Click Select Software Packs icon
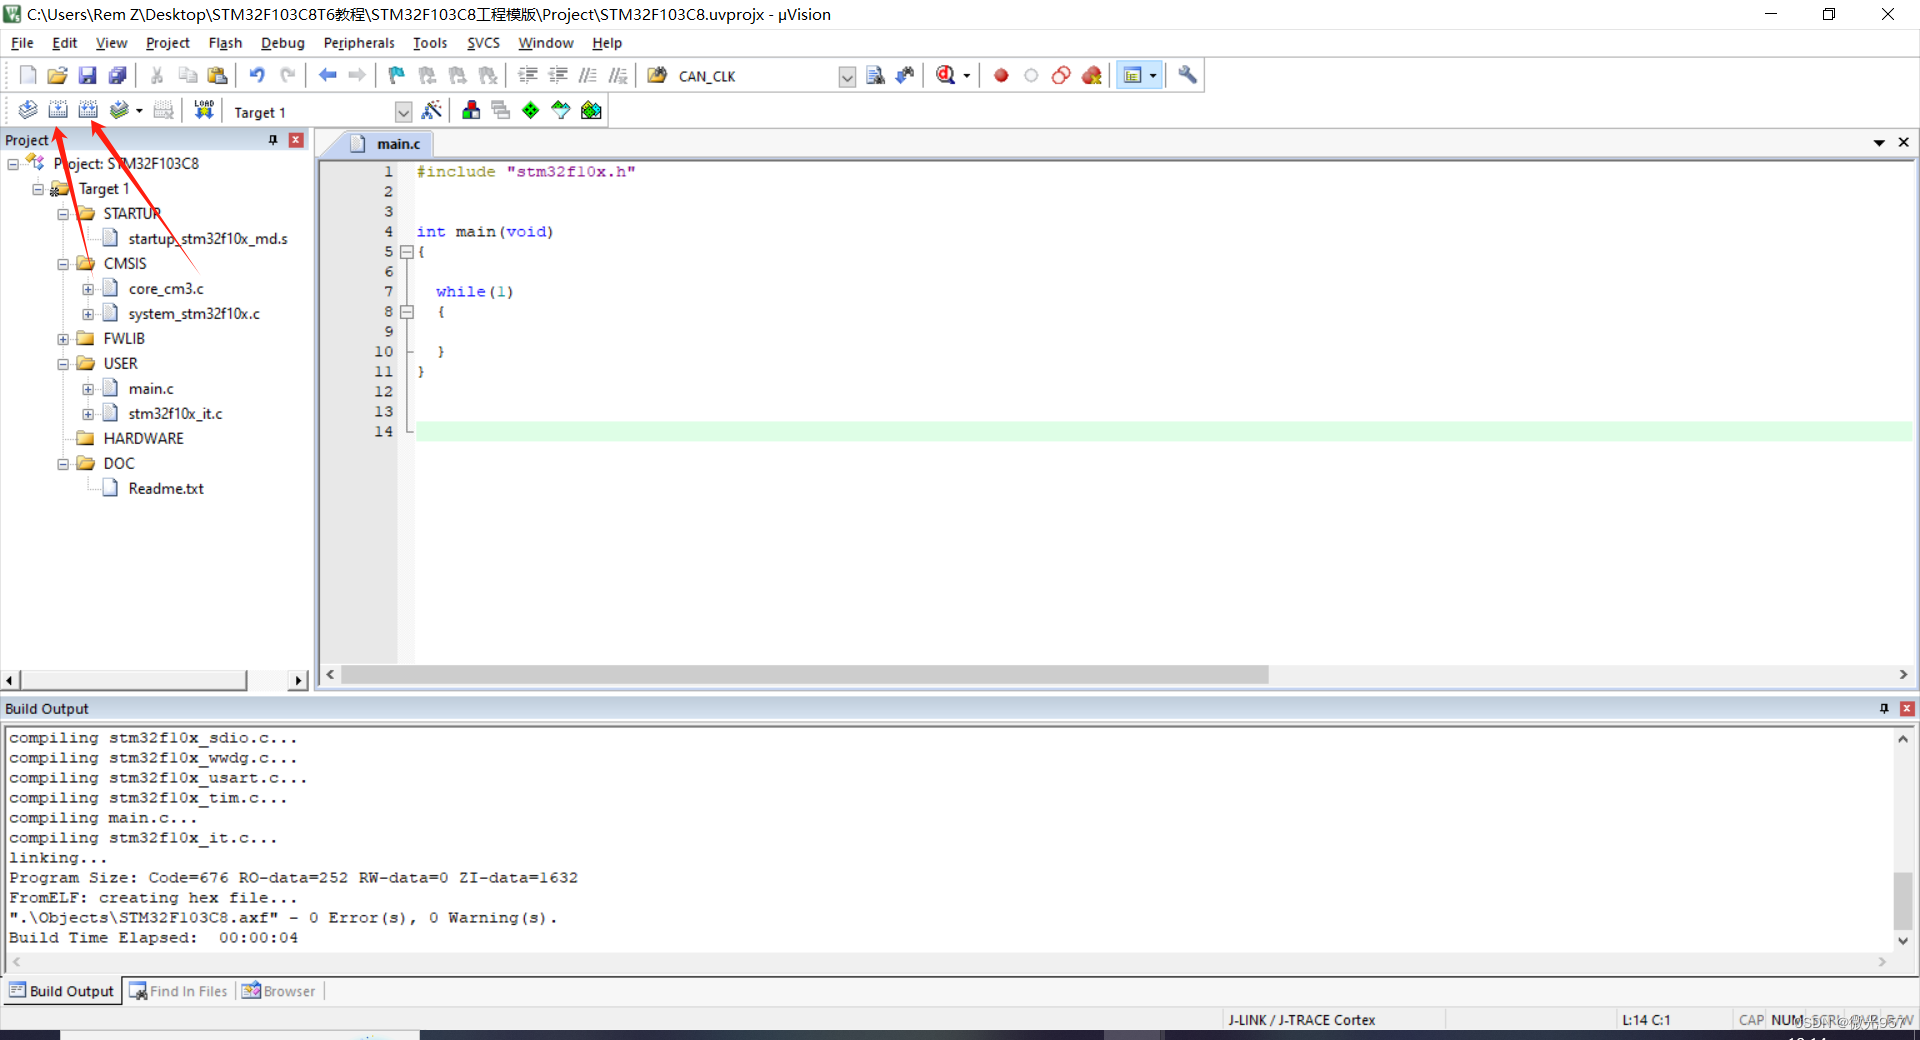 (x=561, y=110)
